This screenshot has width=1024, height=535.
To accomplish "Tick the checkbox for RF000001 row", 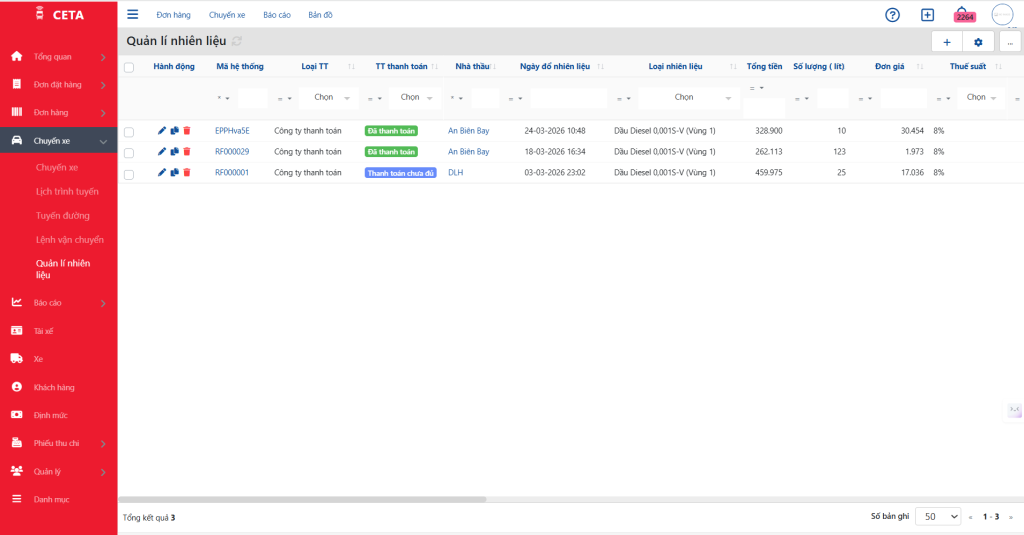I will [x=129, y=173].
